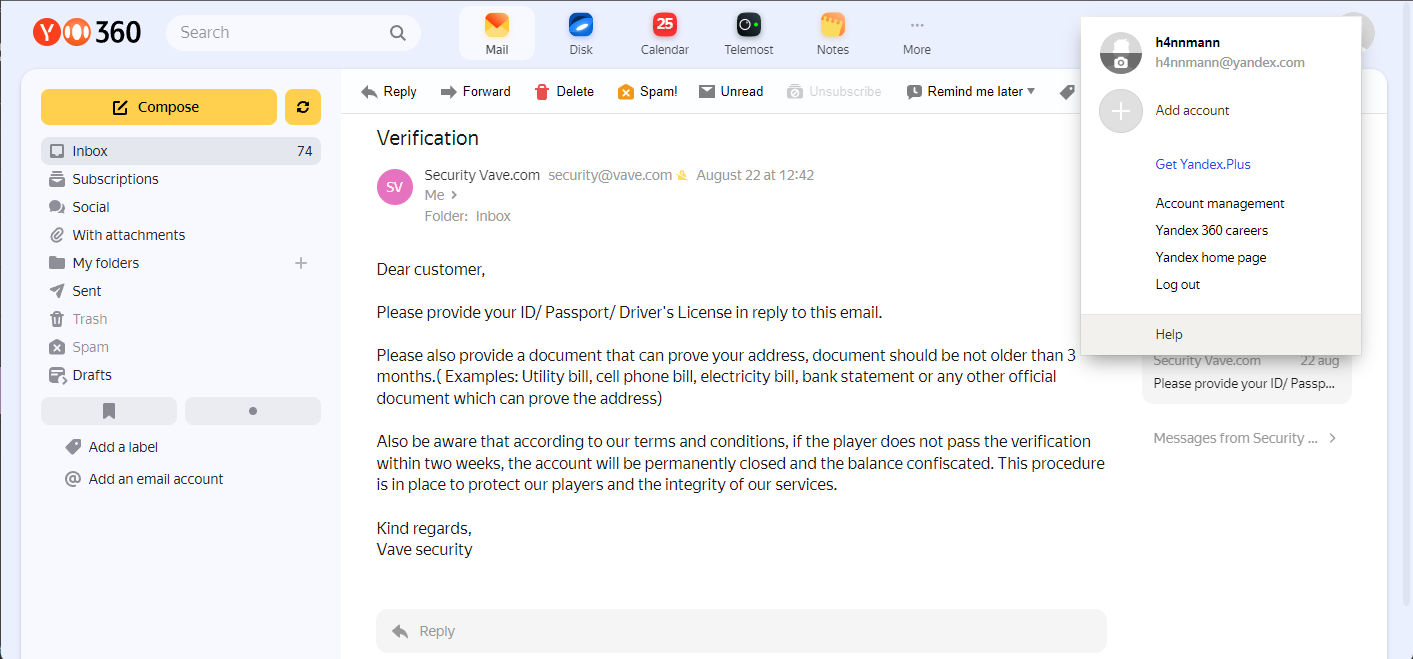The height and width of the screenshot is (659, 1413).
Task: Delete the Verification email
Action: pos(564,92)
